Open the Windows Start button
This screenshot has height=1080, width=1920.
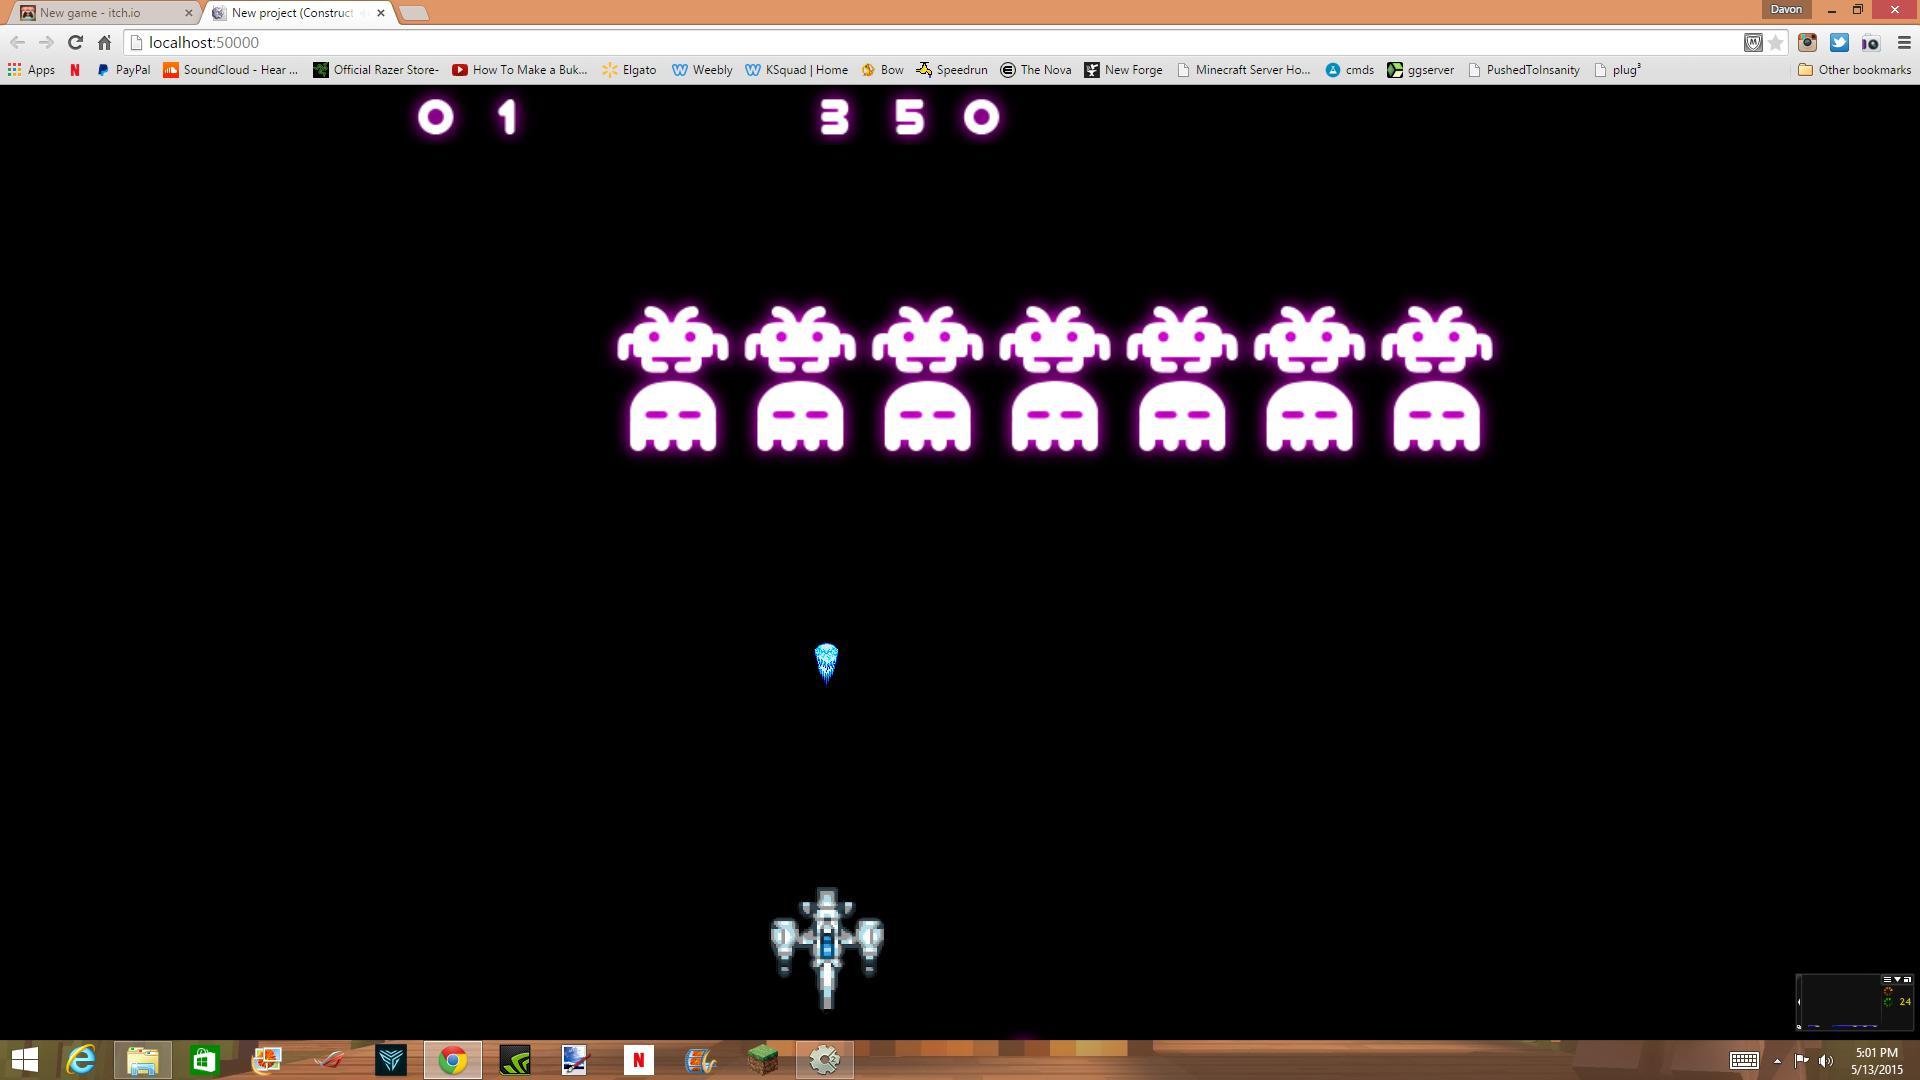[x=24, y=1060]
